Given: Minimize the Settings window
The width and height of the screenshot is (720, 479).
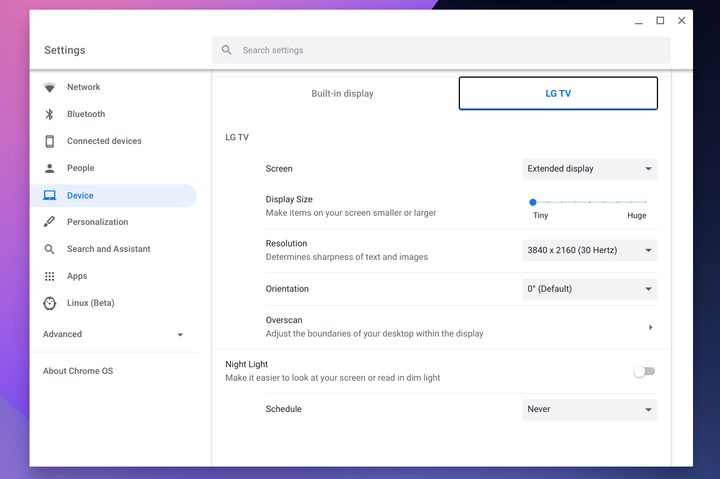Looking at the screenshot, I should pyautogui.click(x=639, y=21).
